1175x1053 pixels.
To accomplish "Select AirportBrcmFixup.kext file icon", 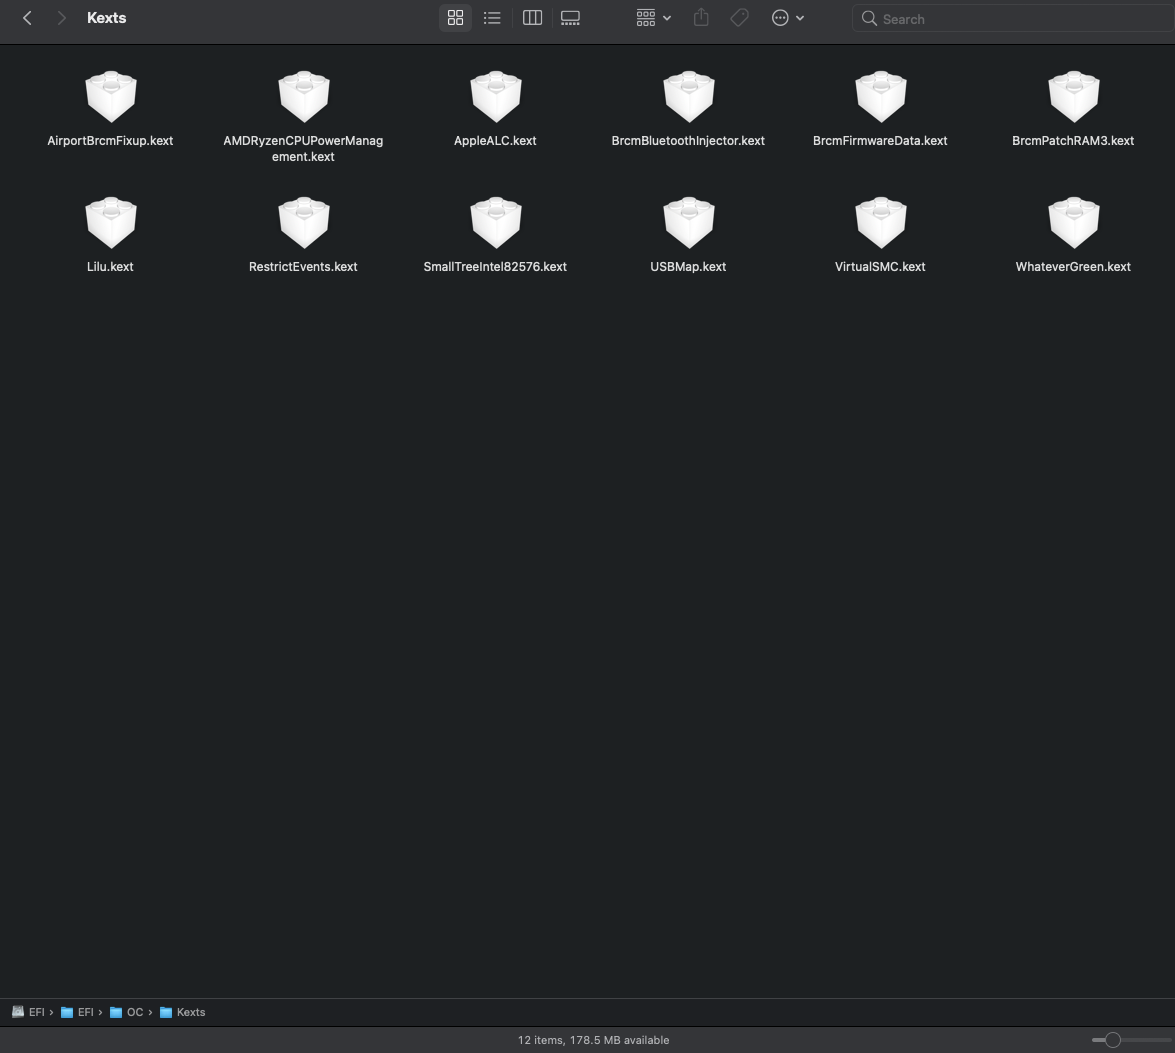I will click(110, 97).
